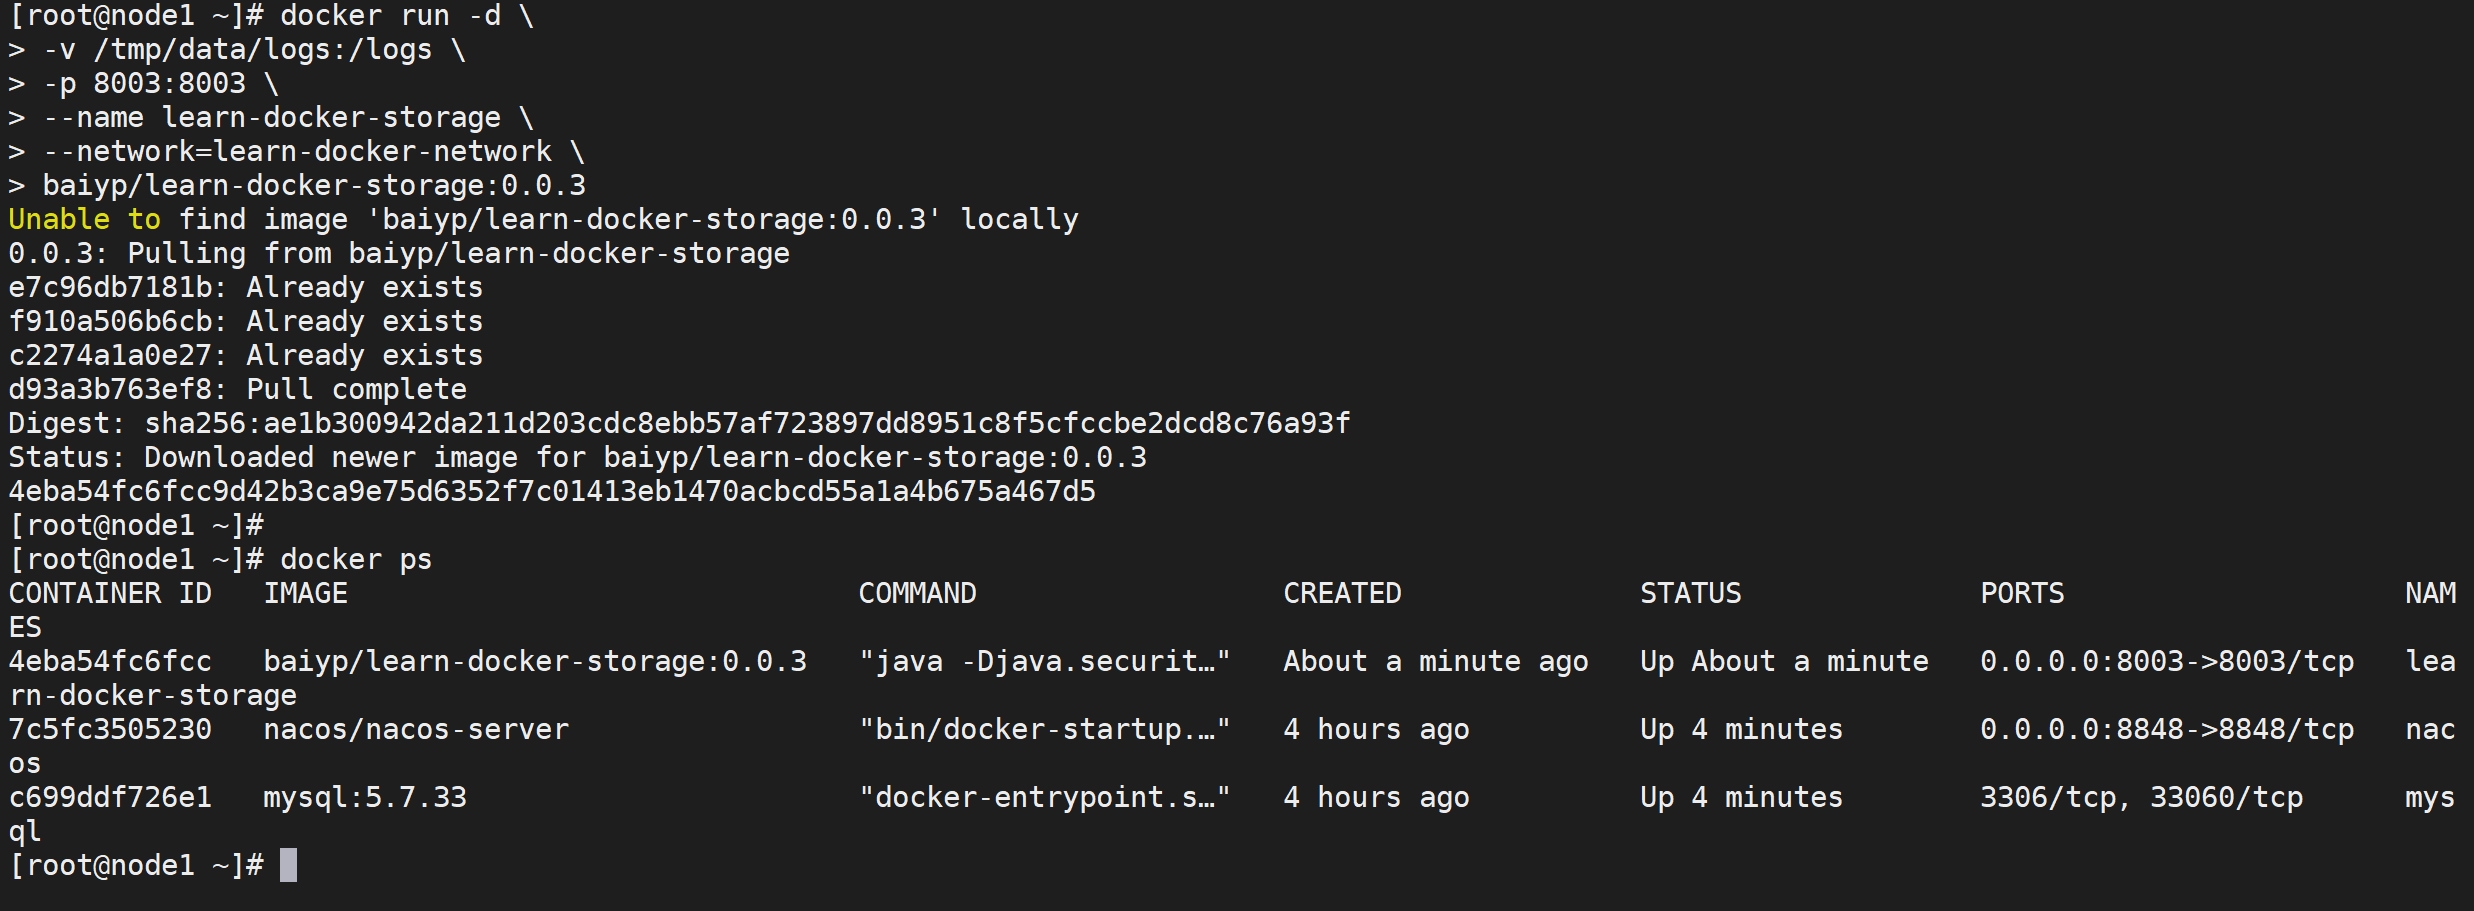Image resolution: width=2474 pixels, height=911 pixels.
Task: Click the CONTAINER ID column header
Action: coord(110,593)
